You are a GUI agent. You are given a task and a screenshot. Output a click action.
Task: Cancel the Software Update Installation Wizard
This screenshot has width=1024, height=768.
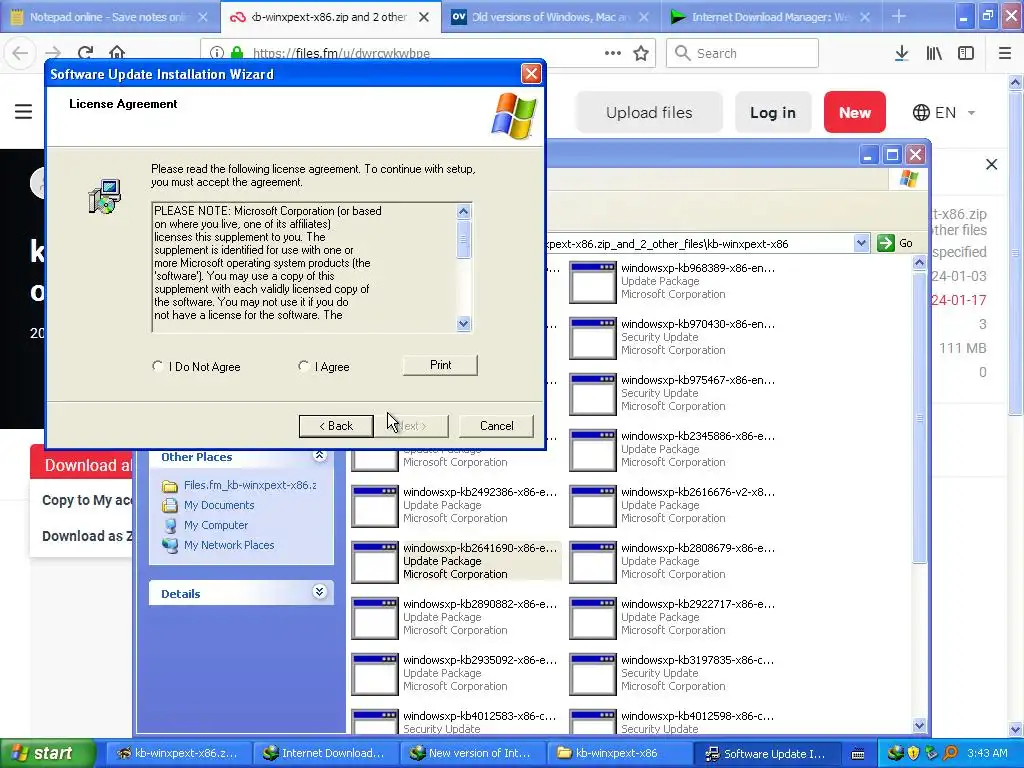(496, 426)
